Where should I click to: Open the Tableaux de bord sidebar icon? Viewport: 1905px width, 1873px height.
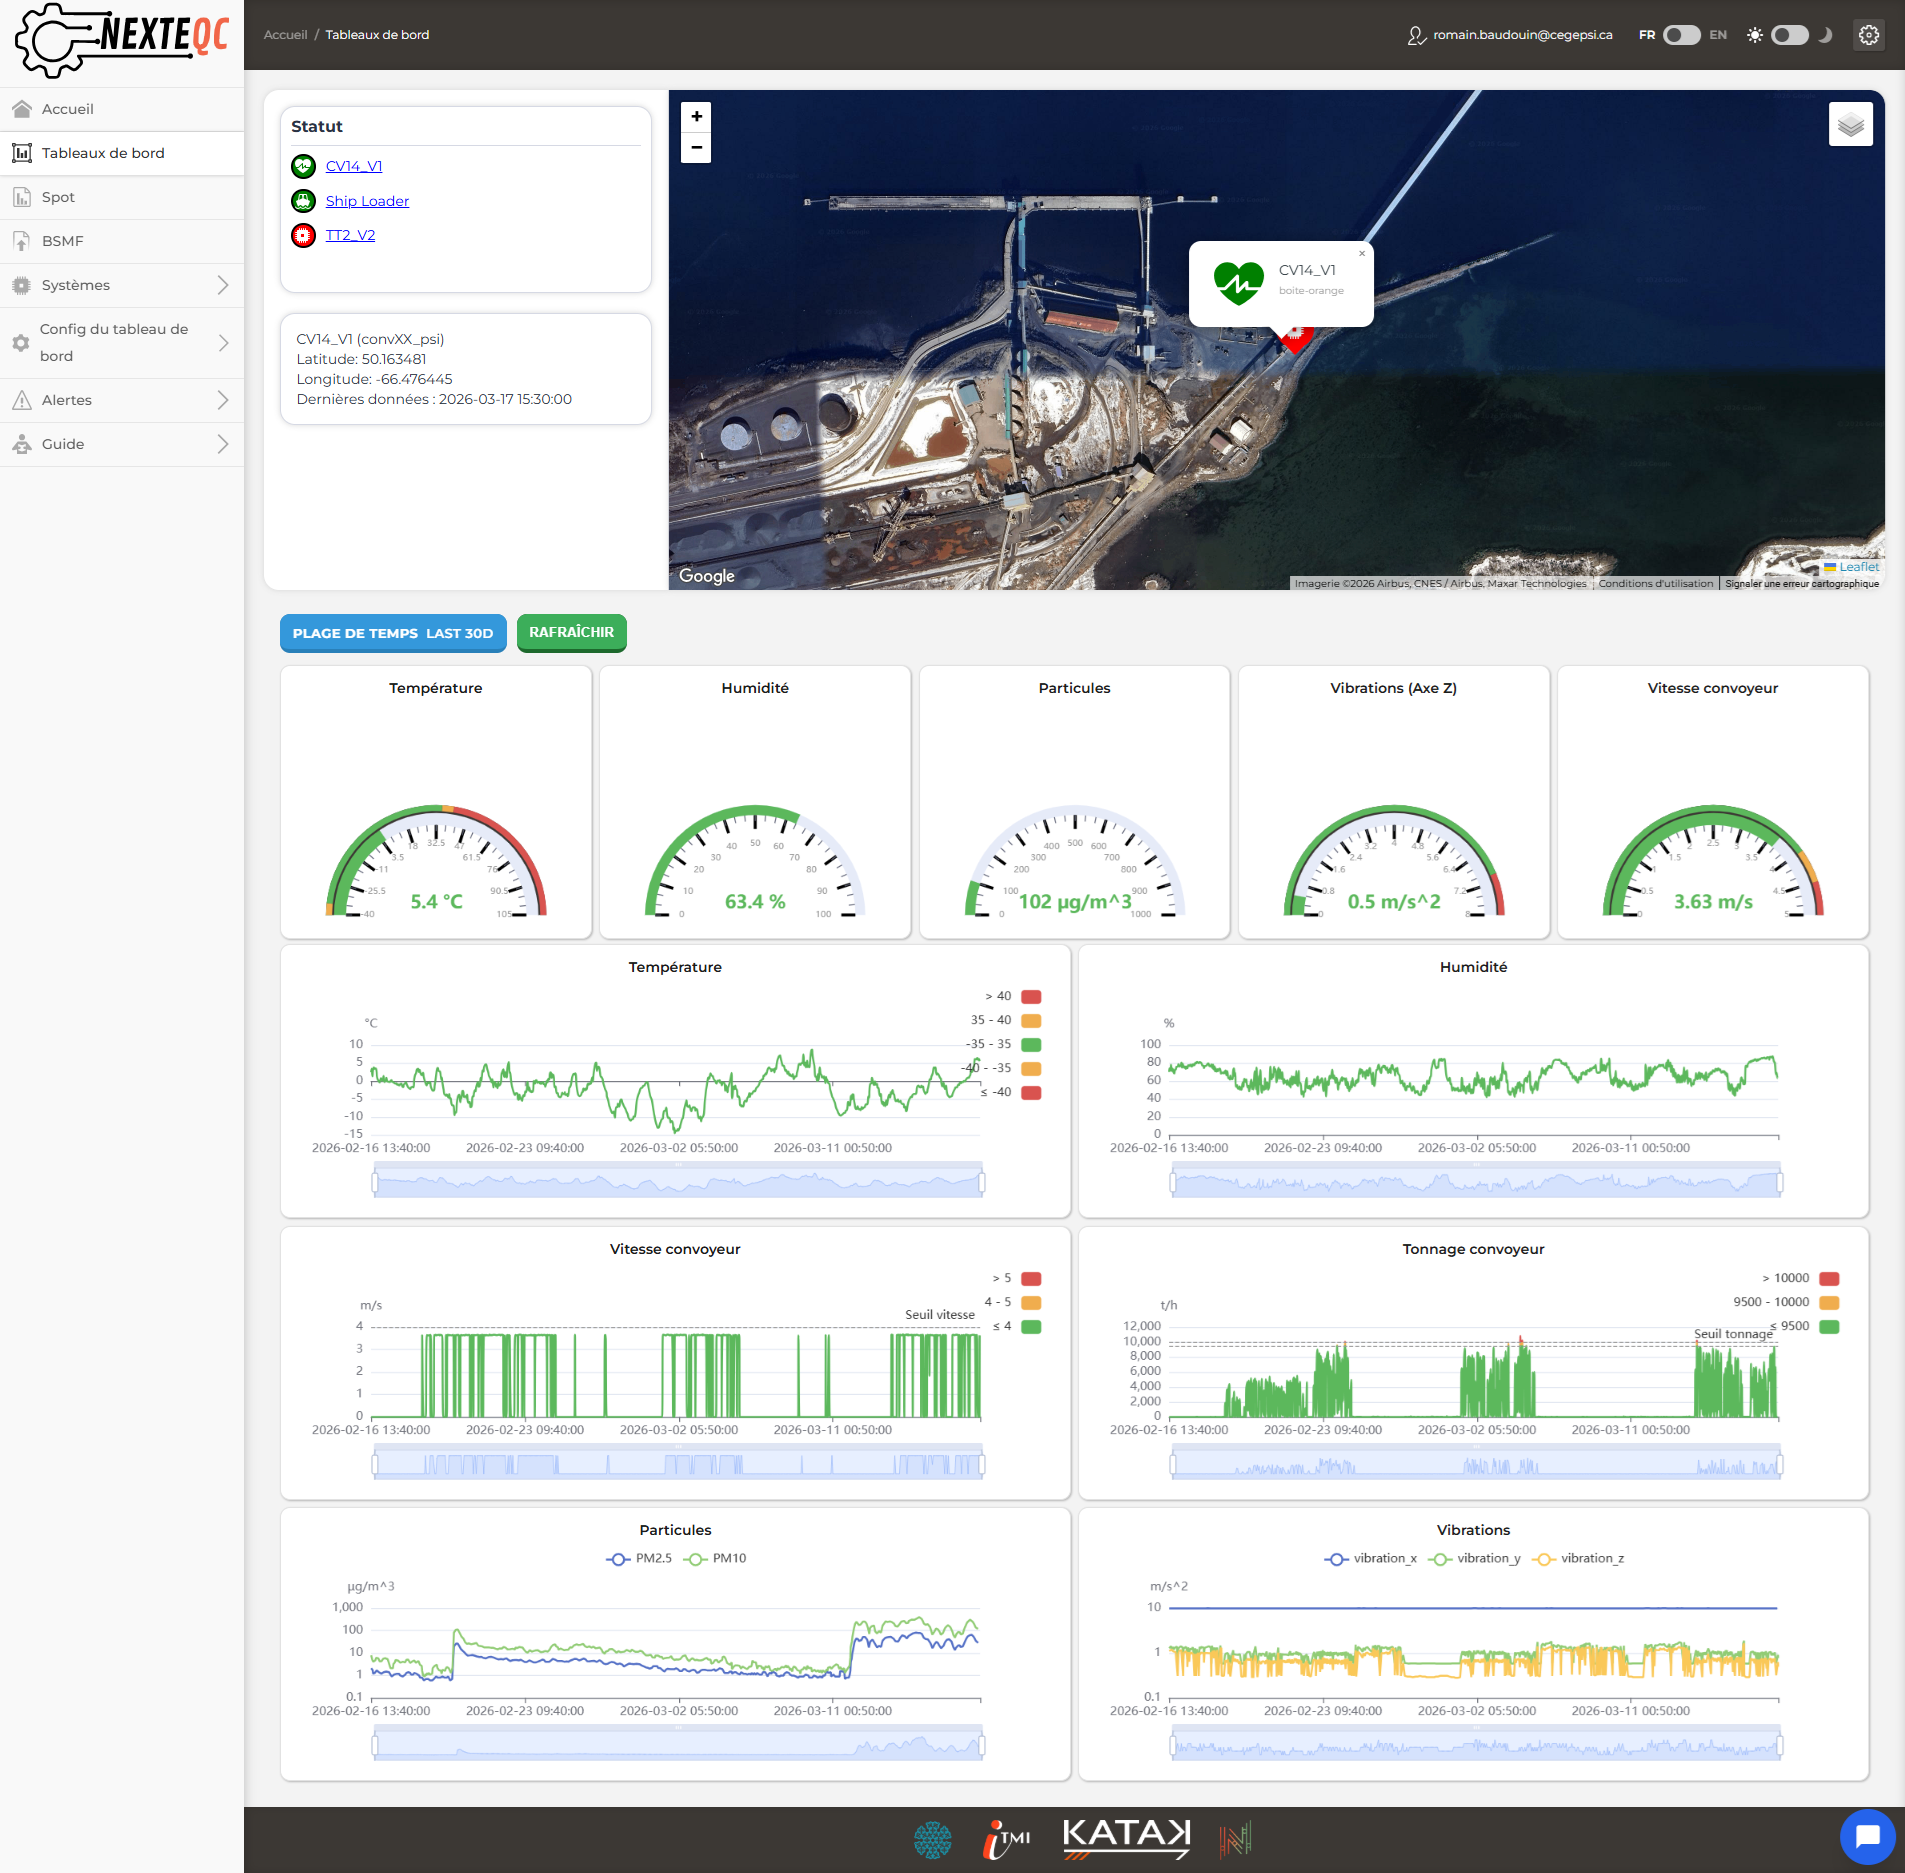coord(22,152)
